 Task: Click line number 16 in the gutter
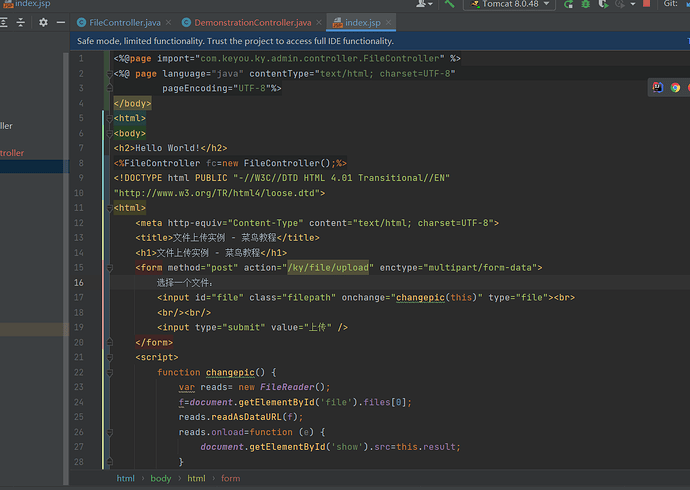pyautogui.click(x=79, y=282)
